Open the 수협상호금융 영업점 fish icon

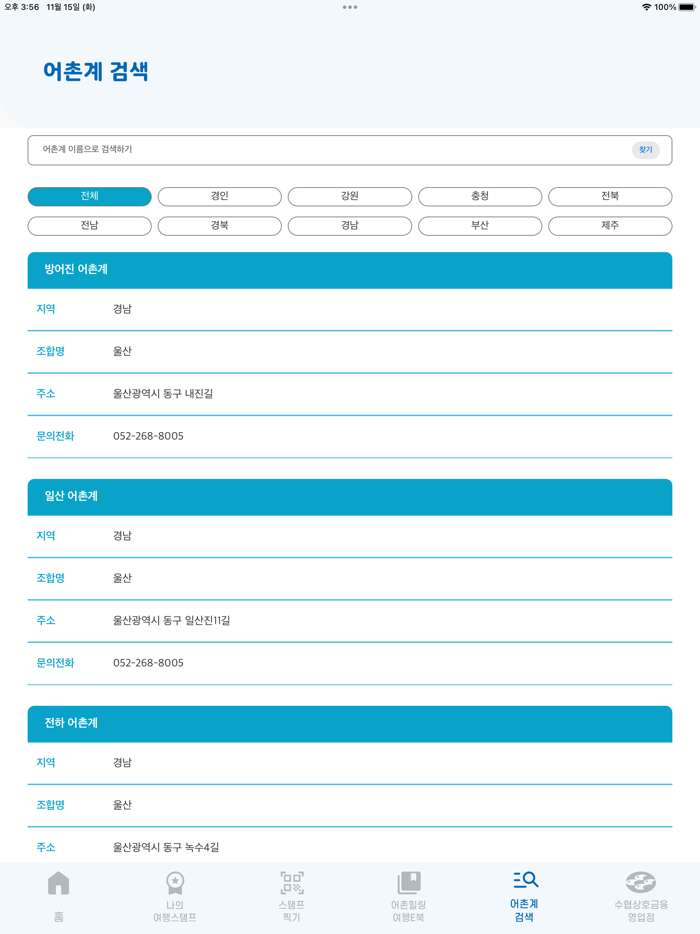641,882
